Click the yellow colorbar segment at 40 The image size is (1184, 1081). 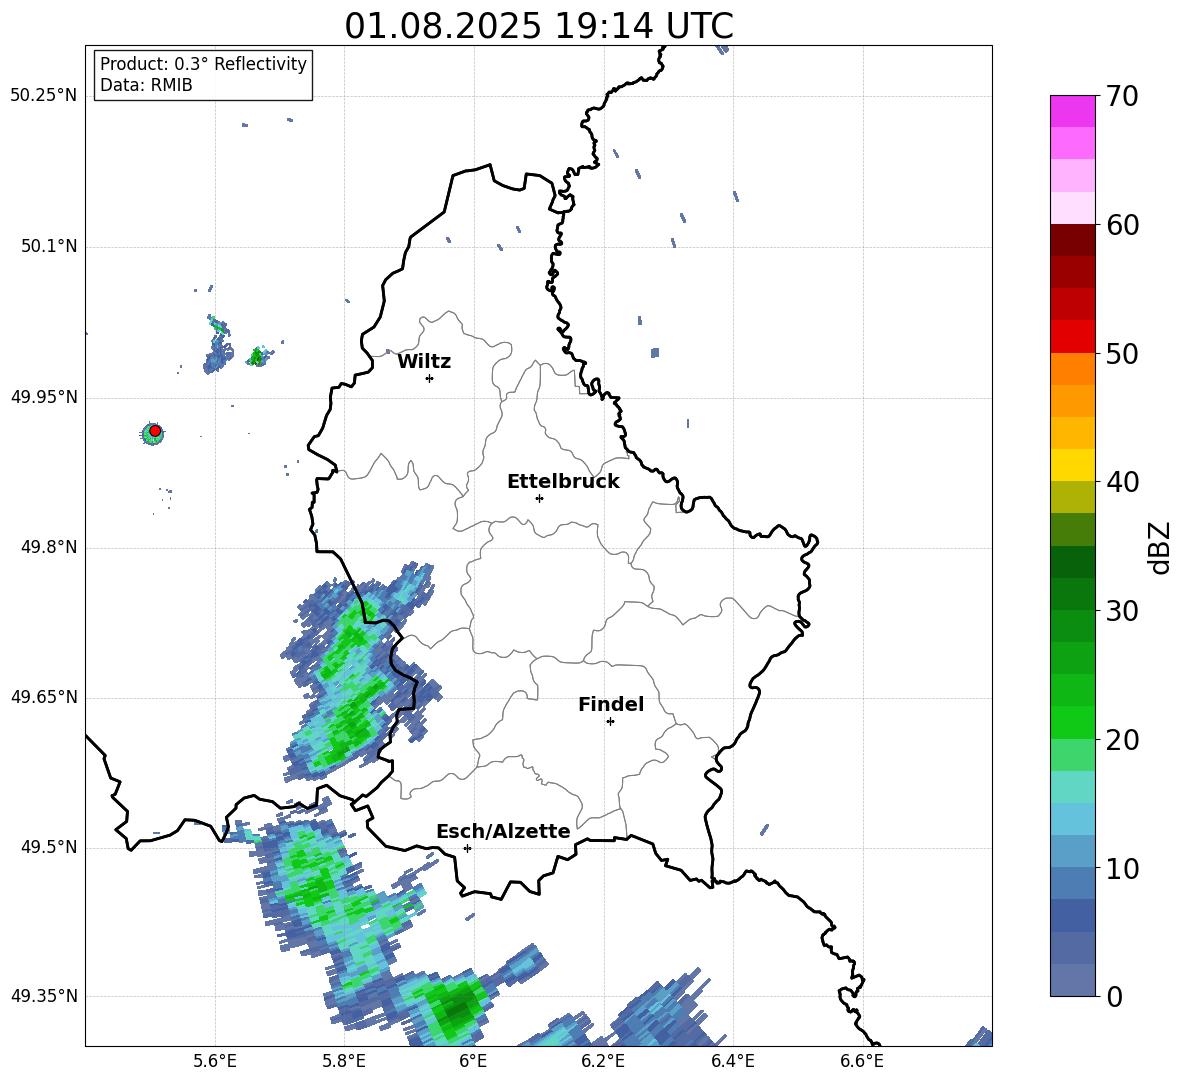[x=1072, y=465]
